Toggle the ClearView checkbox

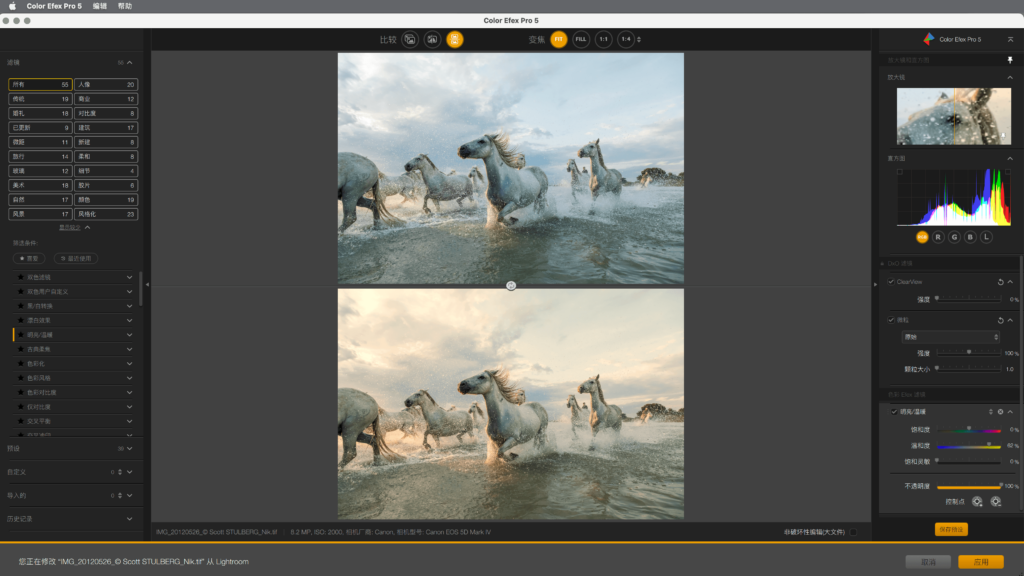pyautogui.click(x=891, y=281)
